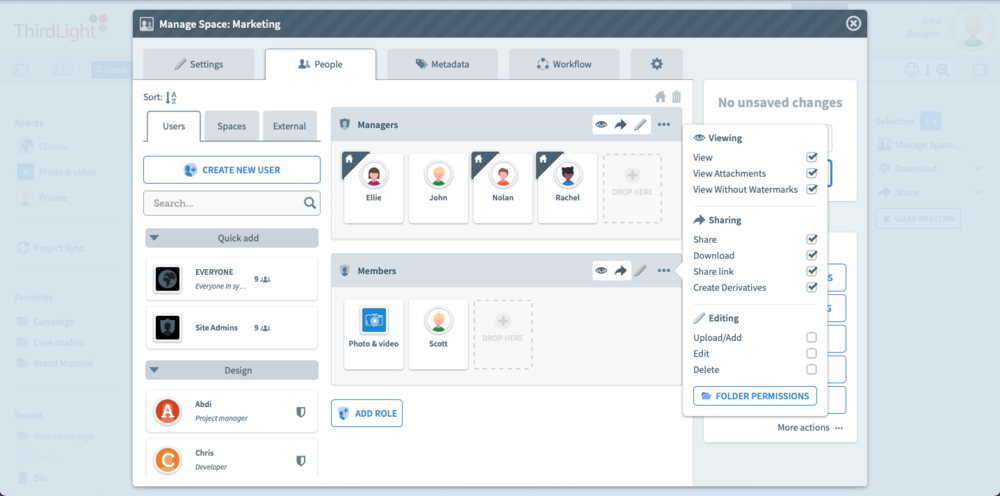This screenshot has width=1000, height=496.
Task: Click the trash icon above Managers
Action: [677, 97]
